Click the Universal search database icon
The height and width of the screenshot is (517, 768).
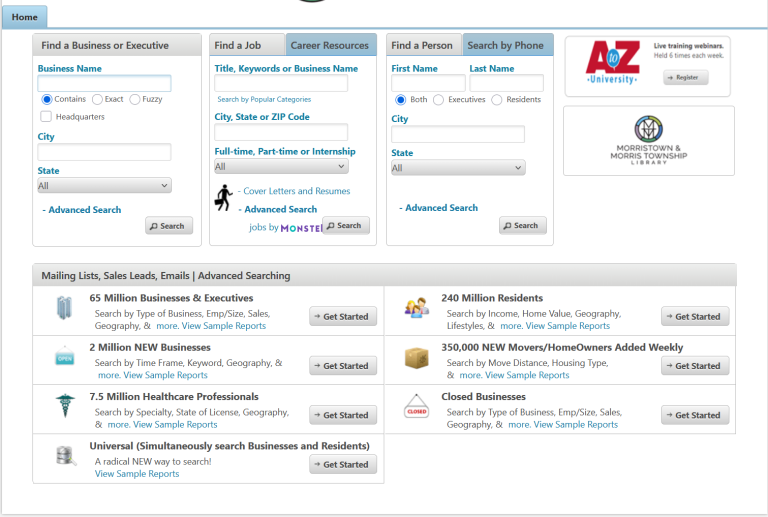point(65,456)
